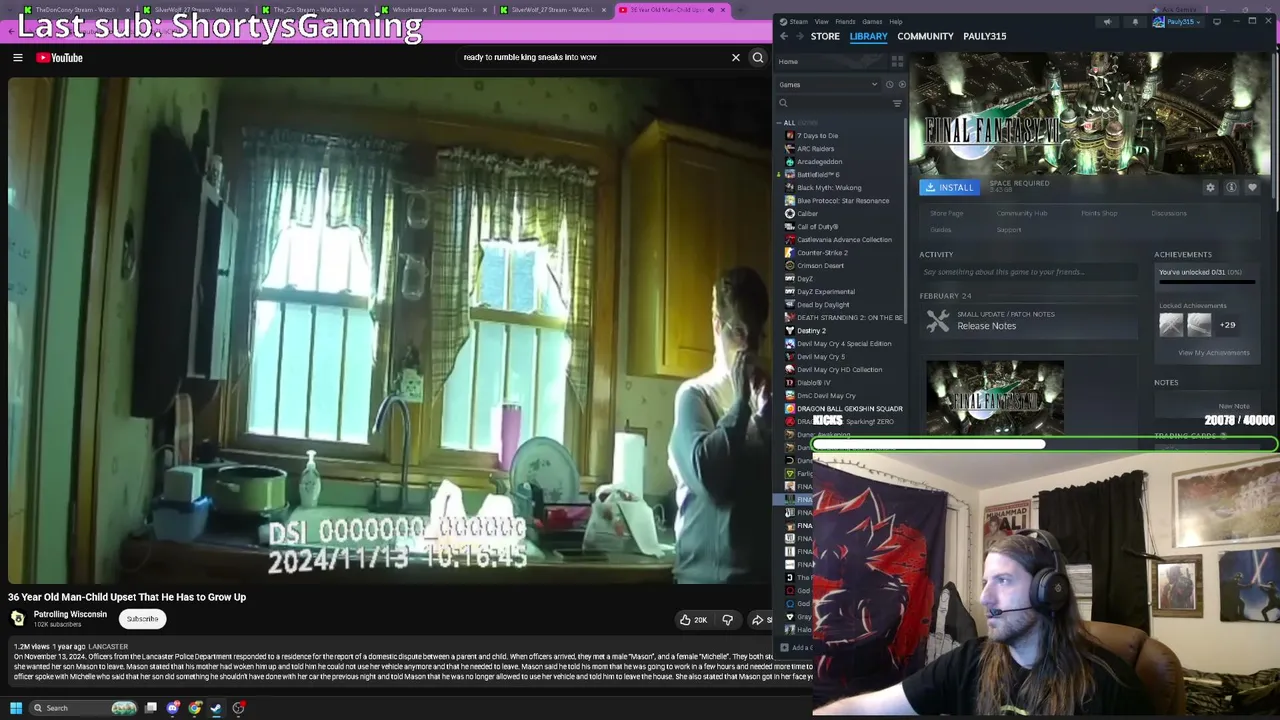Run the YouTube search magnifier button

pyautogui.click(x=758, y=58)
